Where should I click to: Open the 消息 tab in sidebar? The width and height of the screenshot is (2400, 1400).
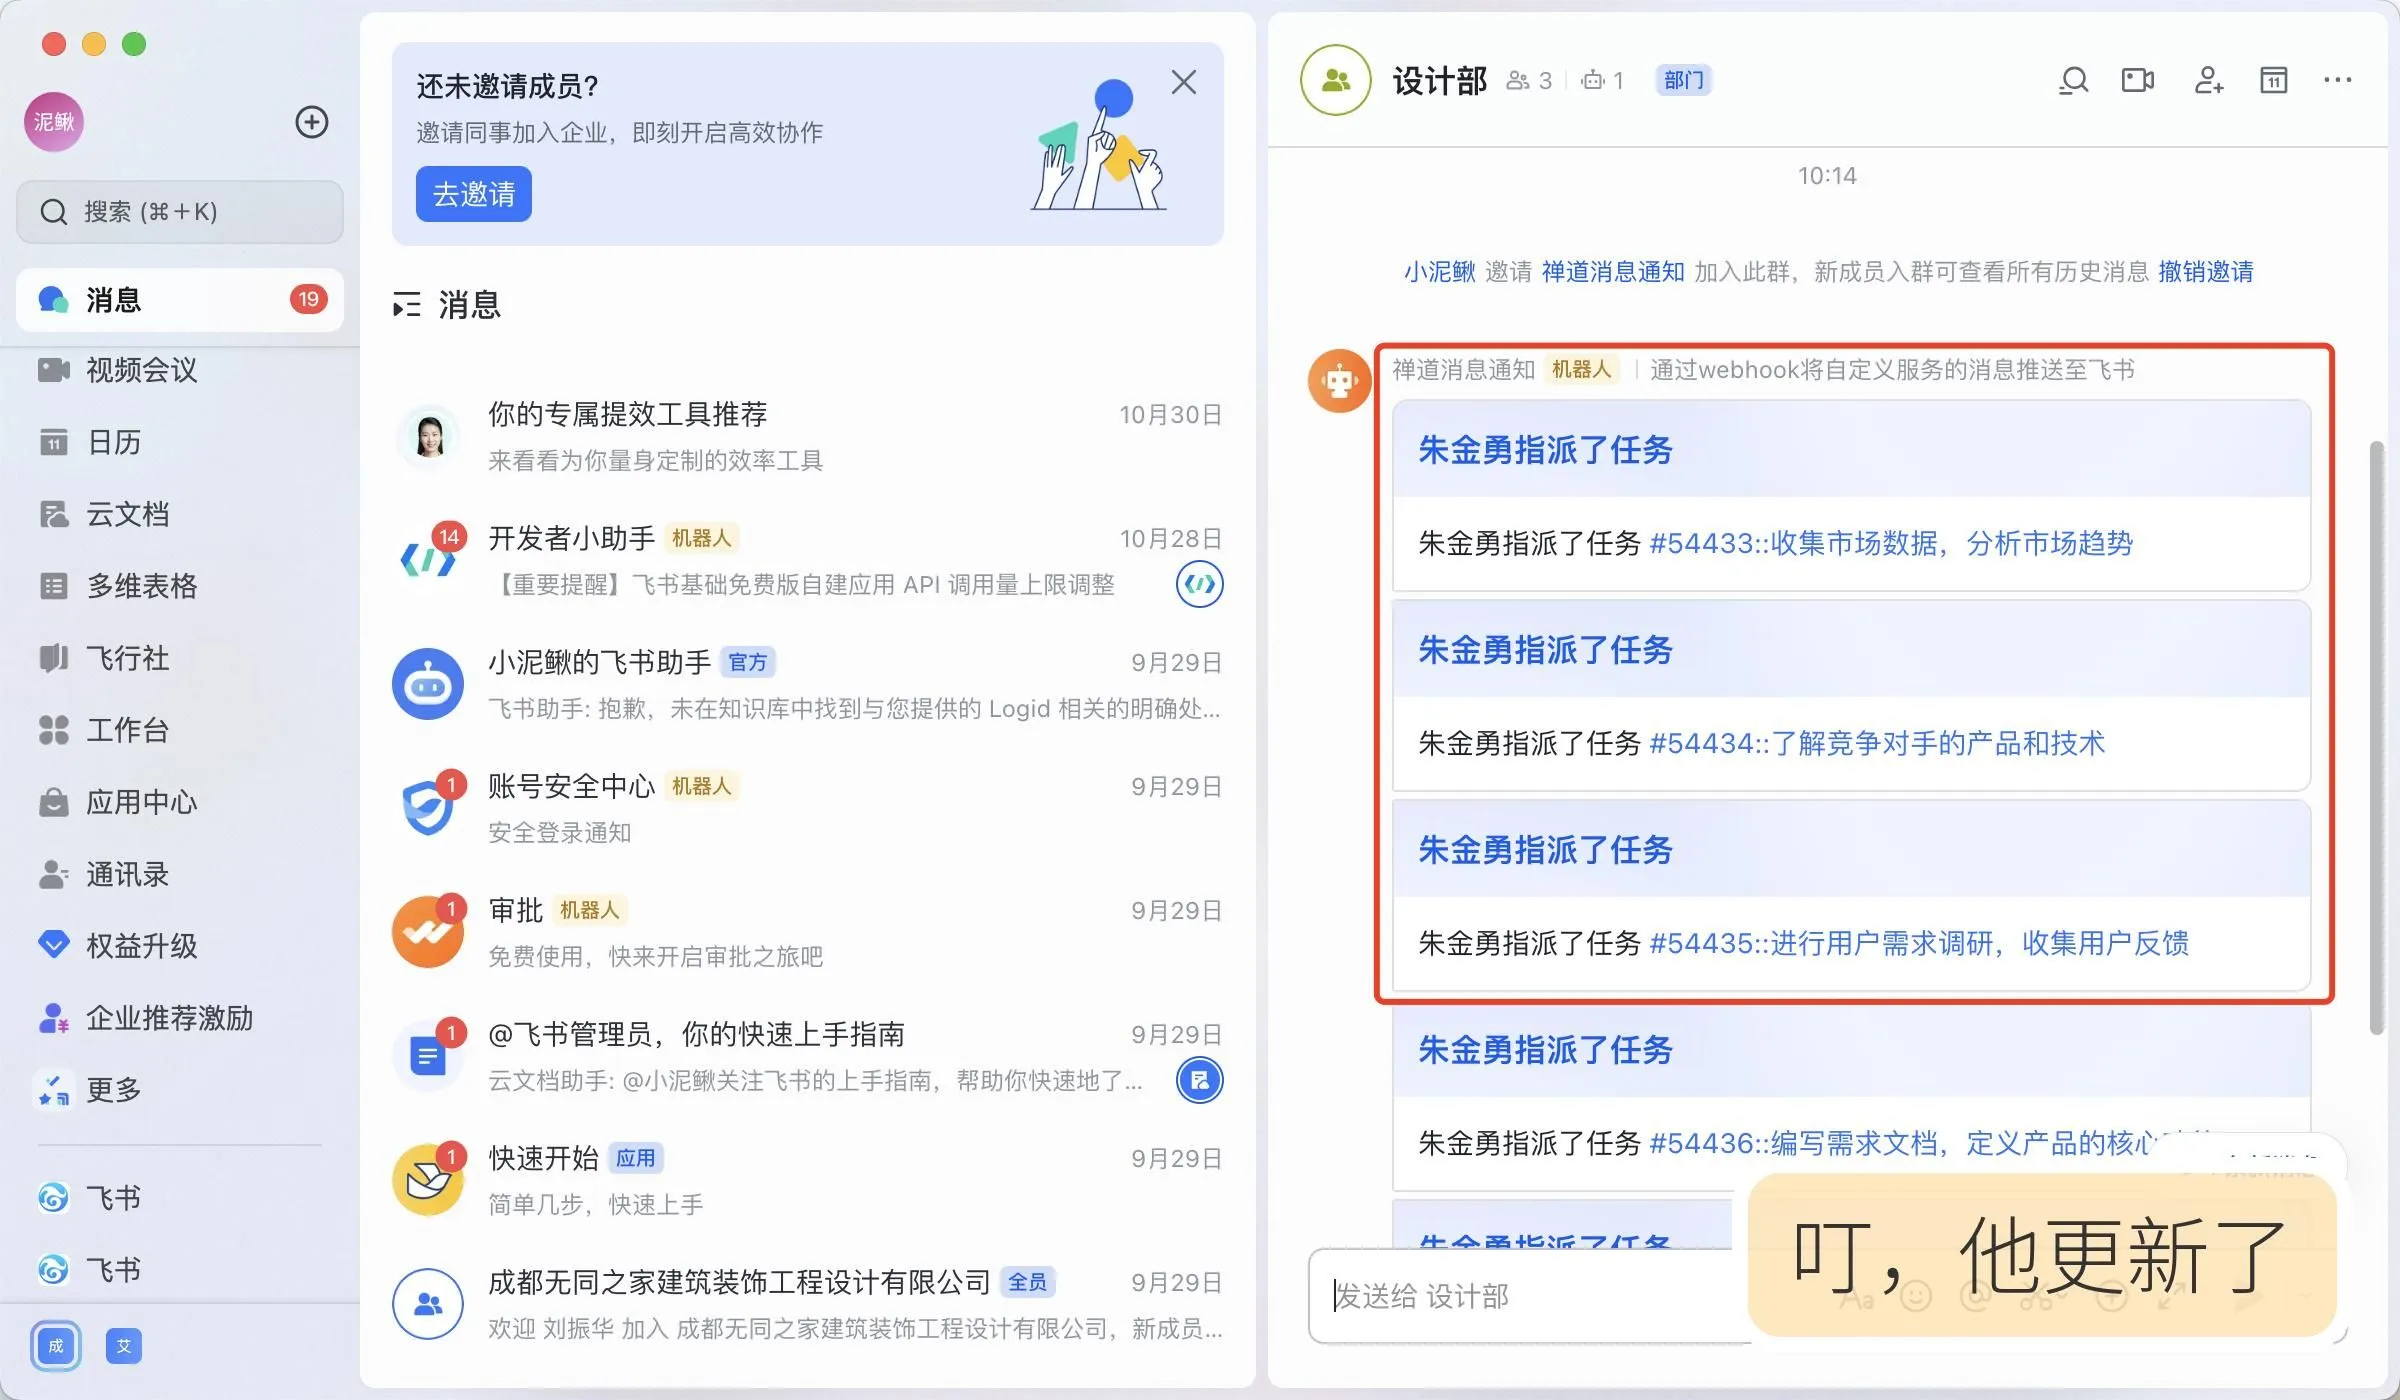(x=180, y=299)
